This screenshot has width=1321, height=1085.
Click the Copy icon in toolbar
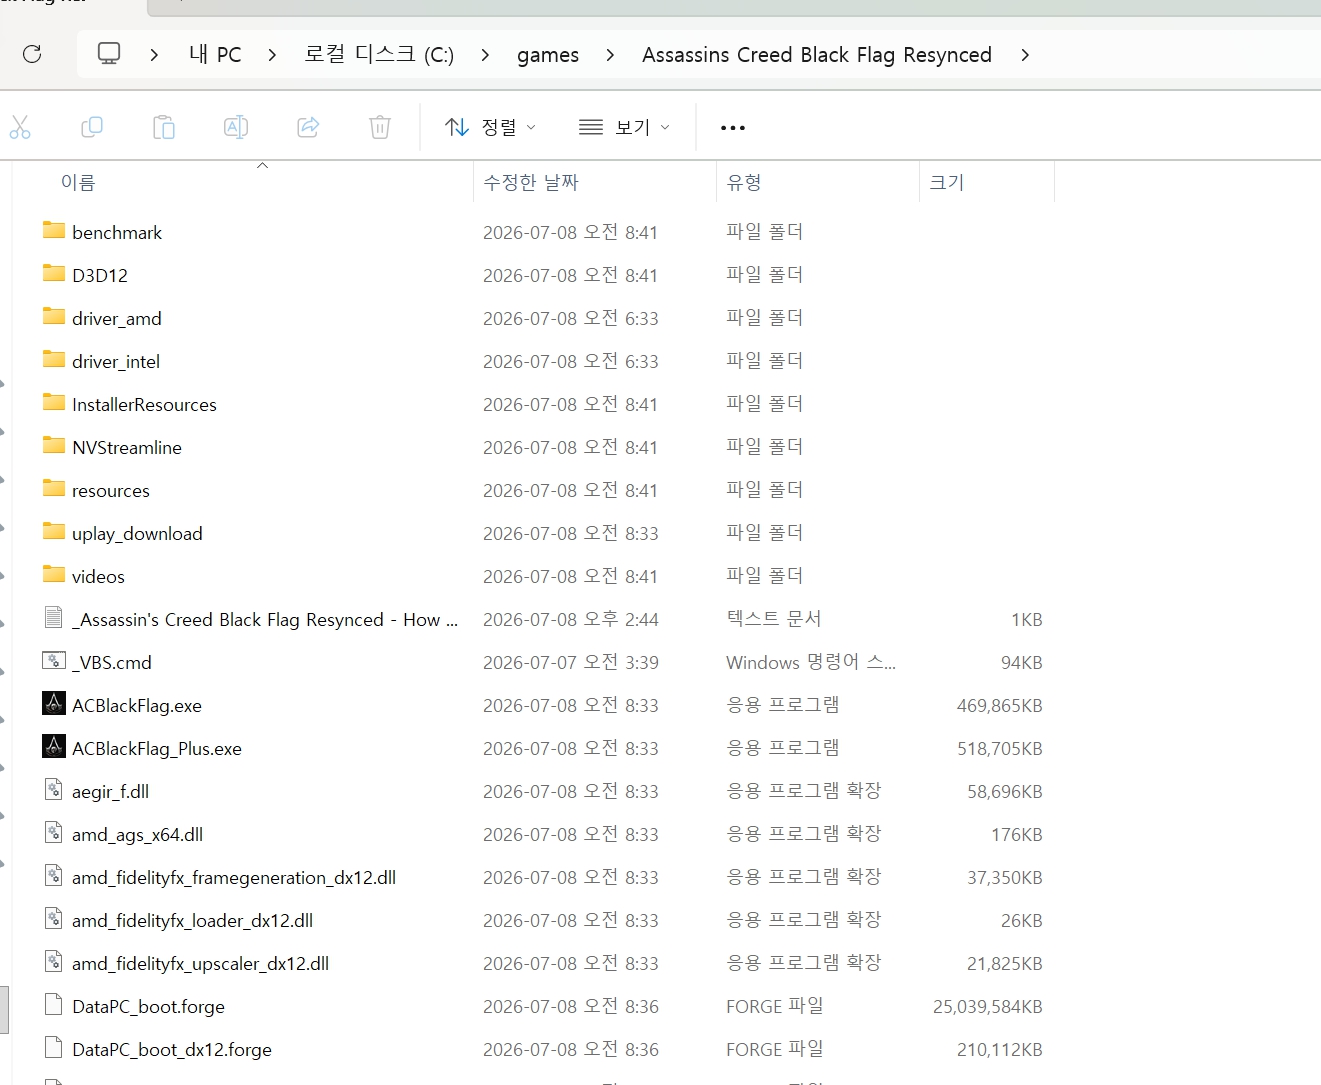click(92, 127)
